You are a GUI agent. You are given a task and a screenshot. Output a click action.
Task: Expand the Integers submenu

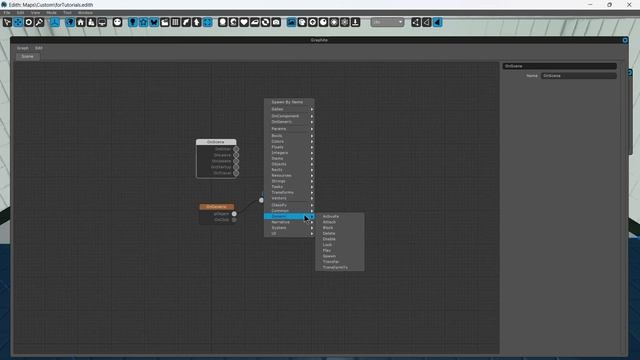point(289,153)
